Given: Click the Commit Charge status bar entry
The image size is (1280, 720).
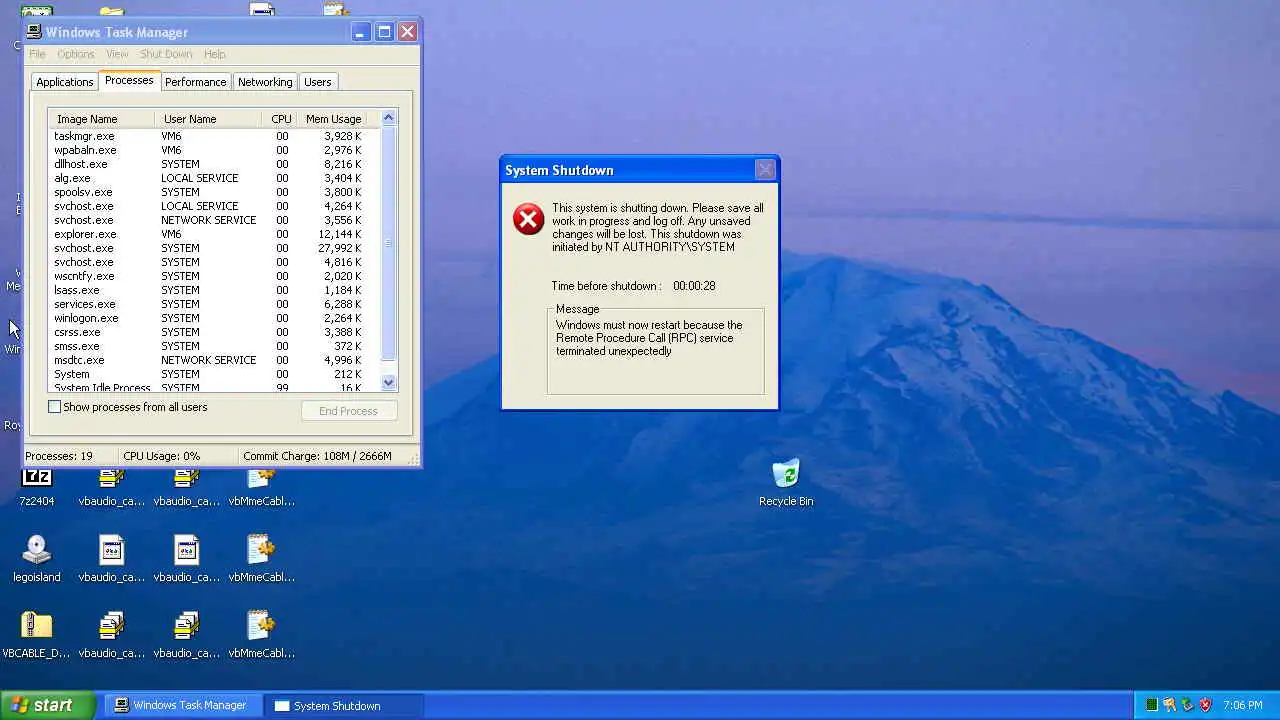Looking at the screenshot, I should tap(317, 456).
